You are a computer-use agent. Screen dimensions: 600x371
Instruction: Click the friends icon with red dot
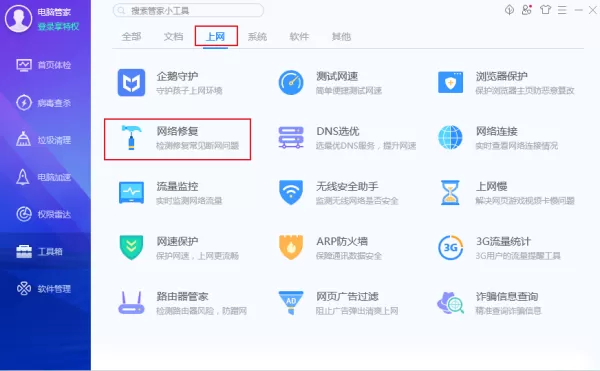[527, 10]
